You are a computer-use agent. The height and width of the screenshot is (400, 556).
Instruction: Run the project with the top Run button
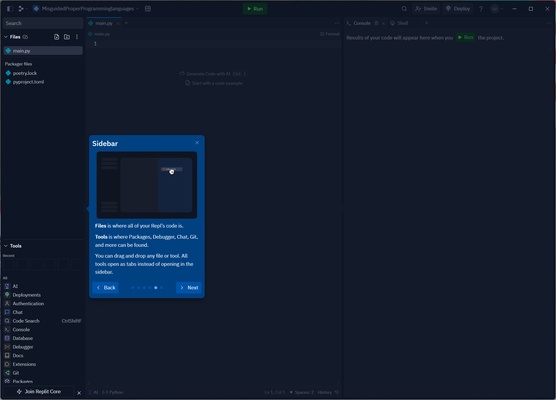255,9
